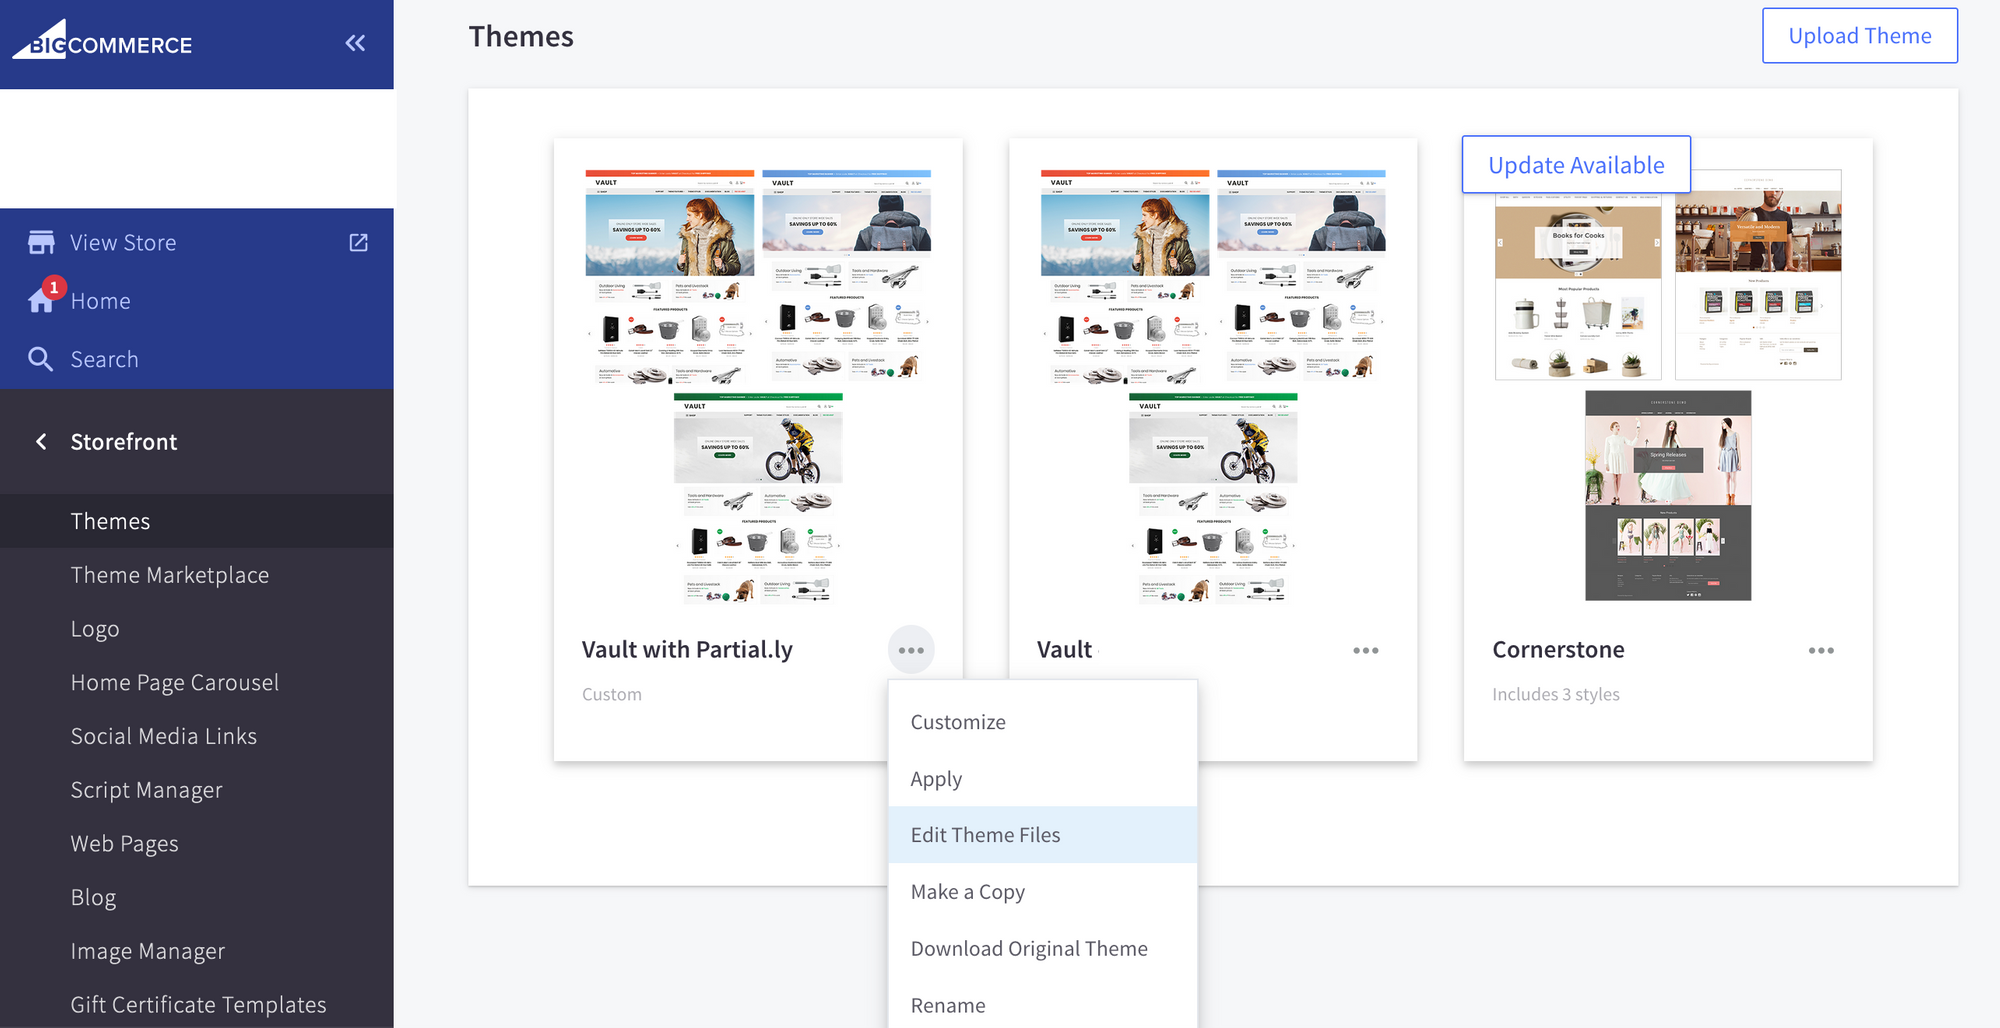Click Upload Theme button
The height and width of the screenshot is (1028, 2000).
click(x=1860, y=36)
